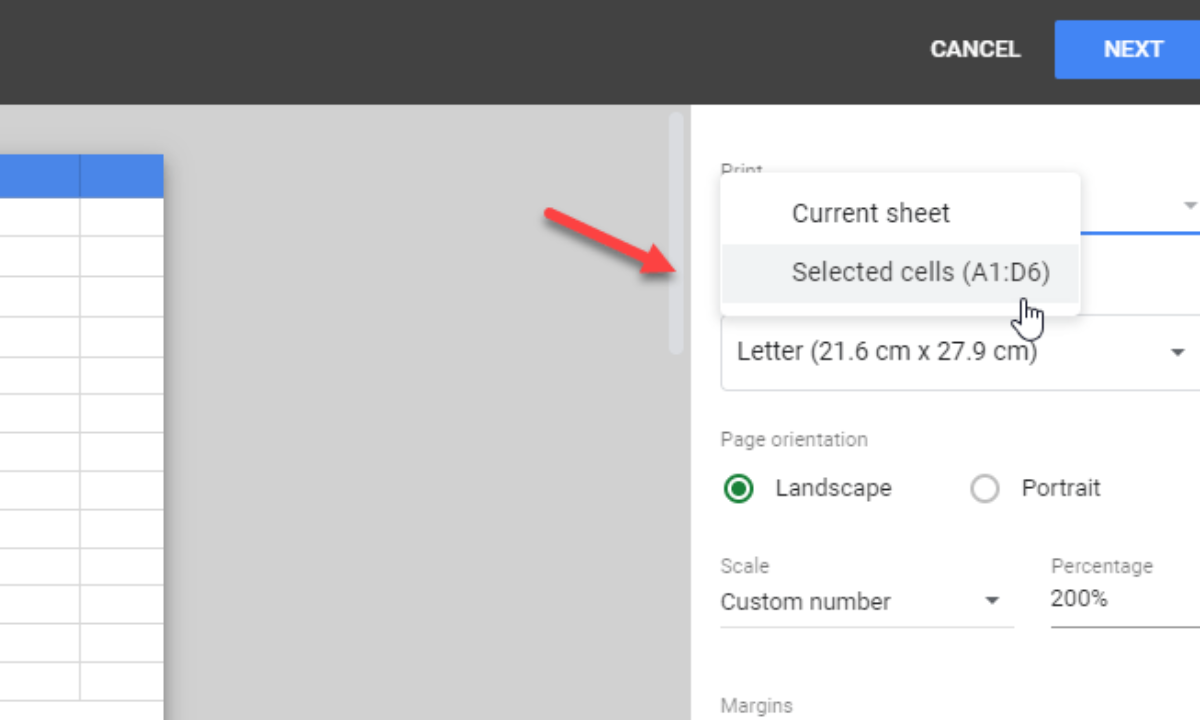This screenshot has height=720, width=1200.
Task: Select the Portrait orientation radio button
Action: [985, 488]
